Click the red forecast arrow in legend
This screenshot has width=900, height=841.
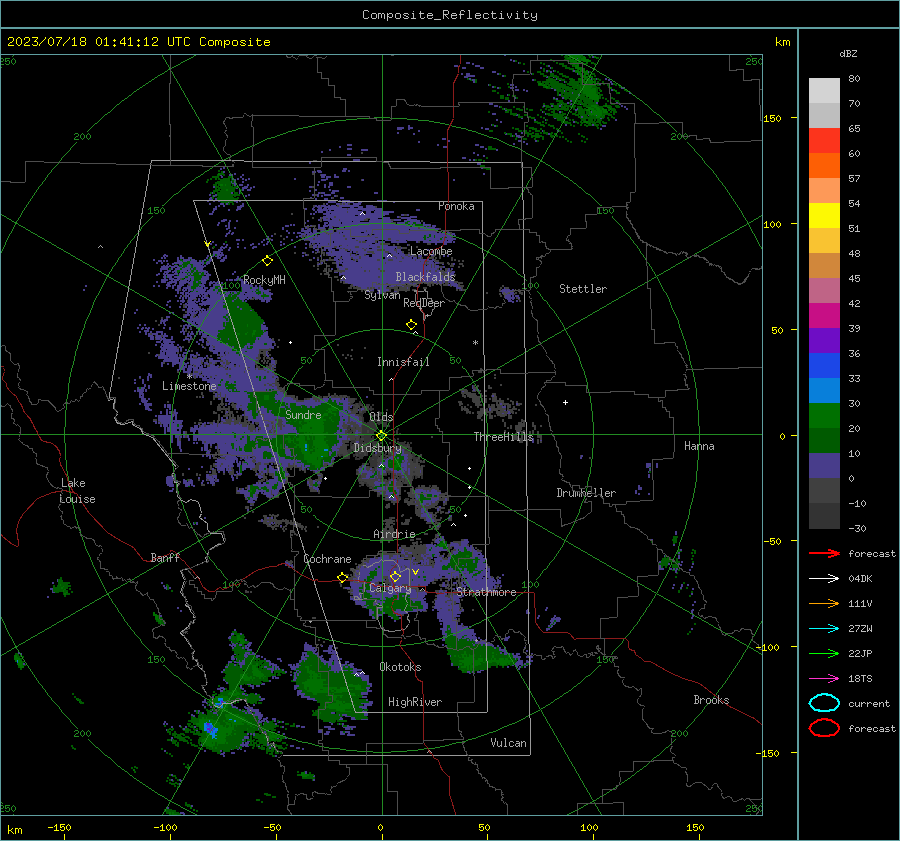point(824,553)
